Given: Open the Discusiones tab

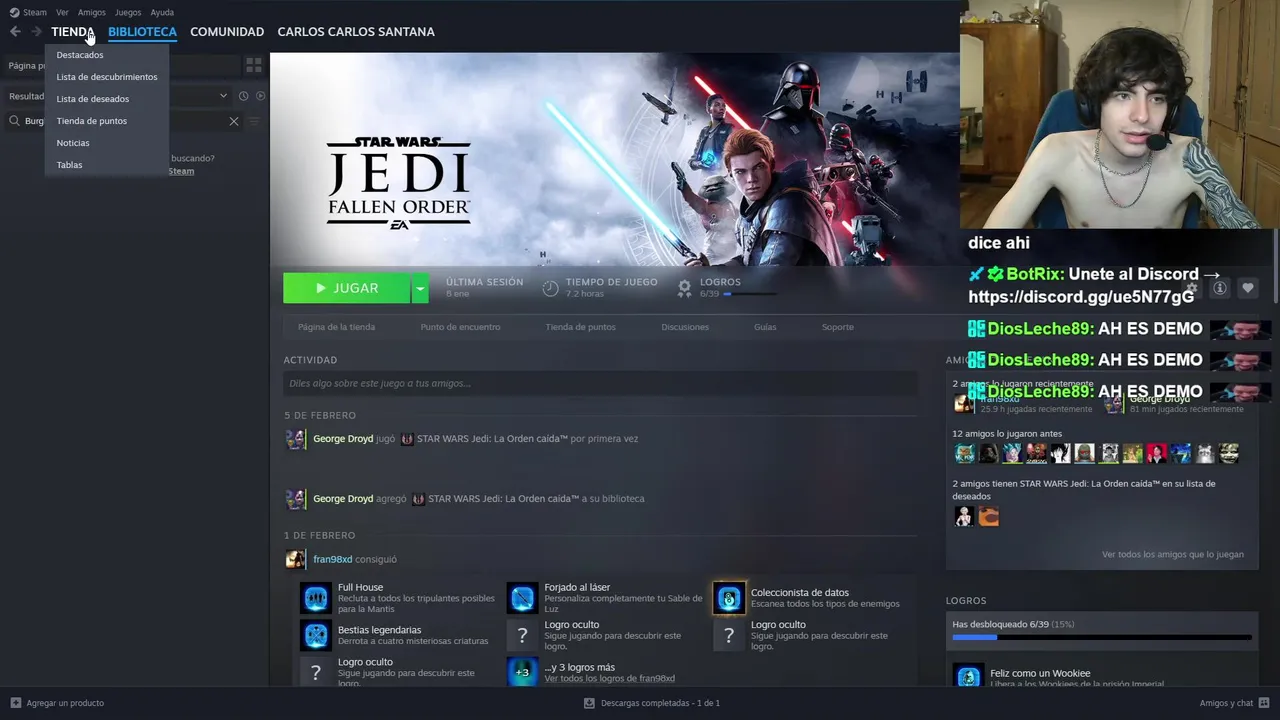Looking at the screenshot, I should [x=685, y=327].
